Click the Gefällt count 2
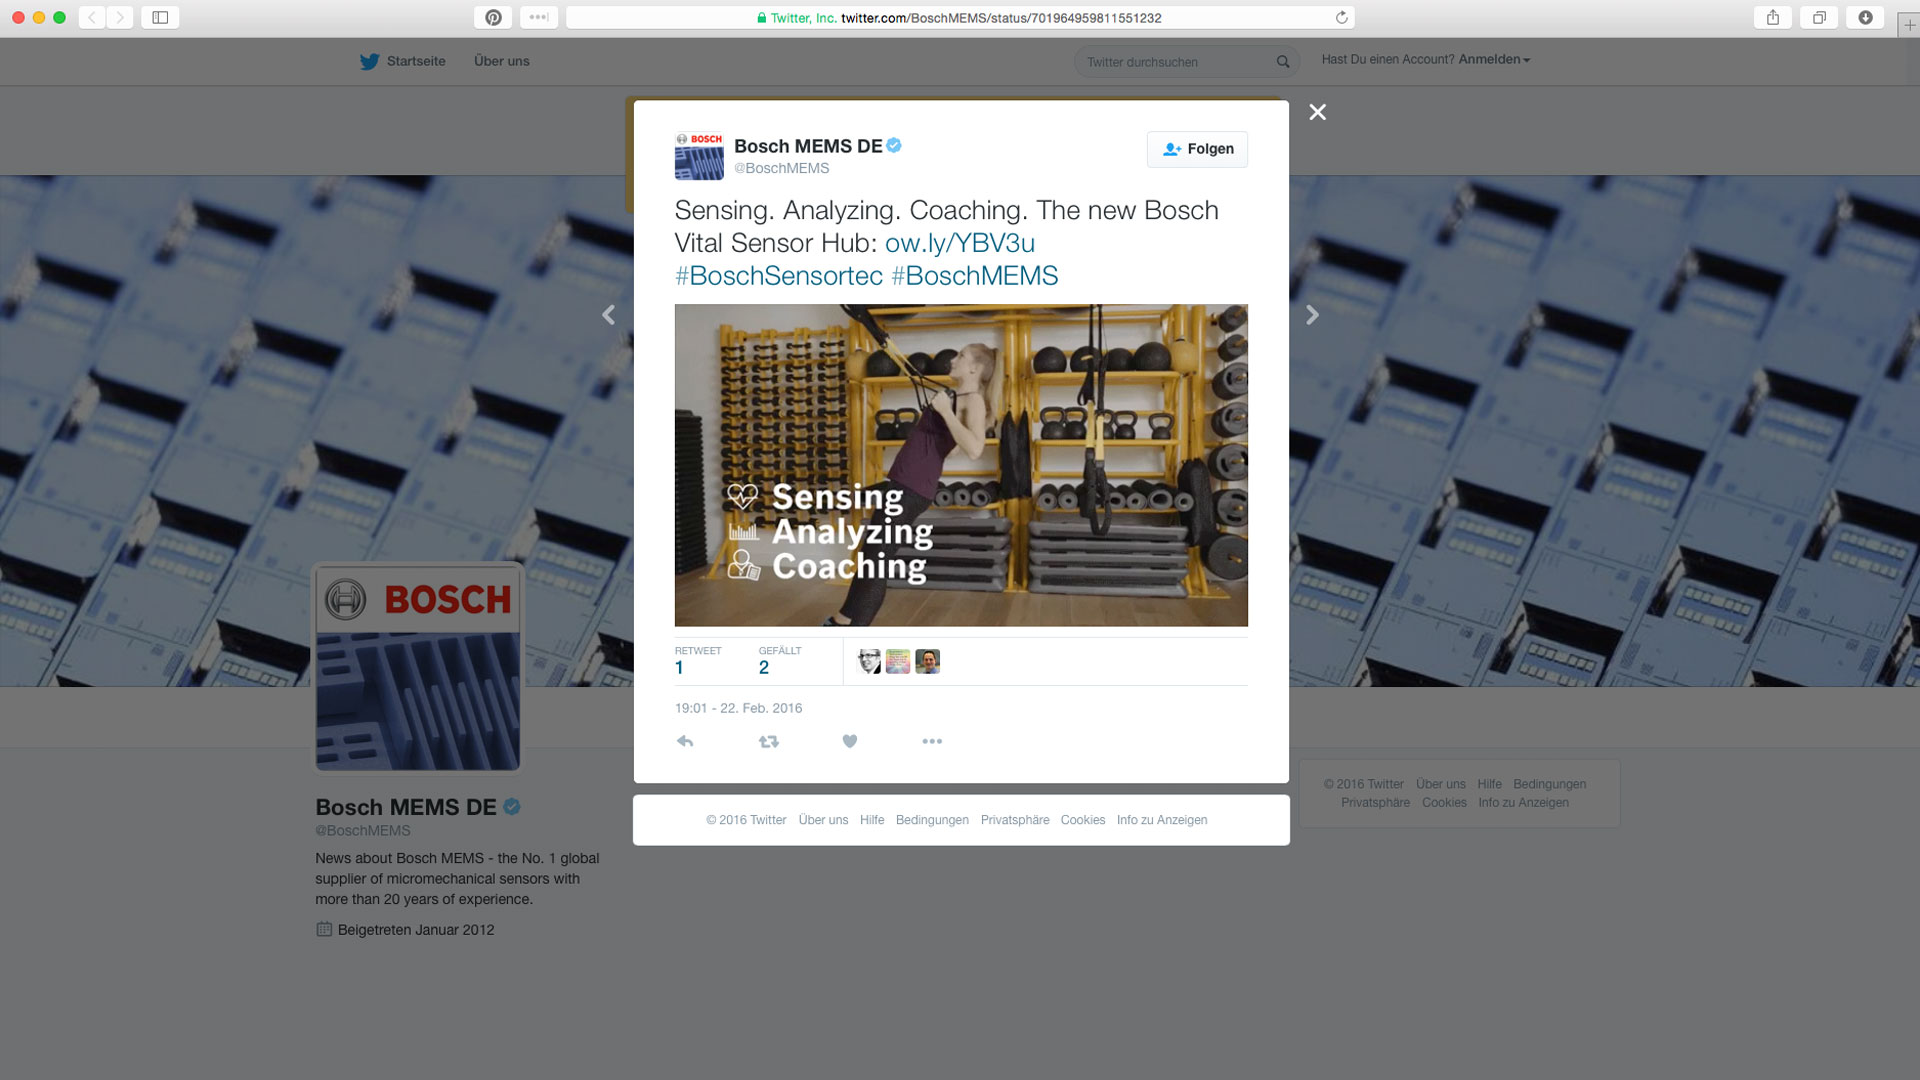Viewport: 1920px width, 1080px height. point(764,668)
